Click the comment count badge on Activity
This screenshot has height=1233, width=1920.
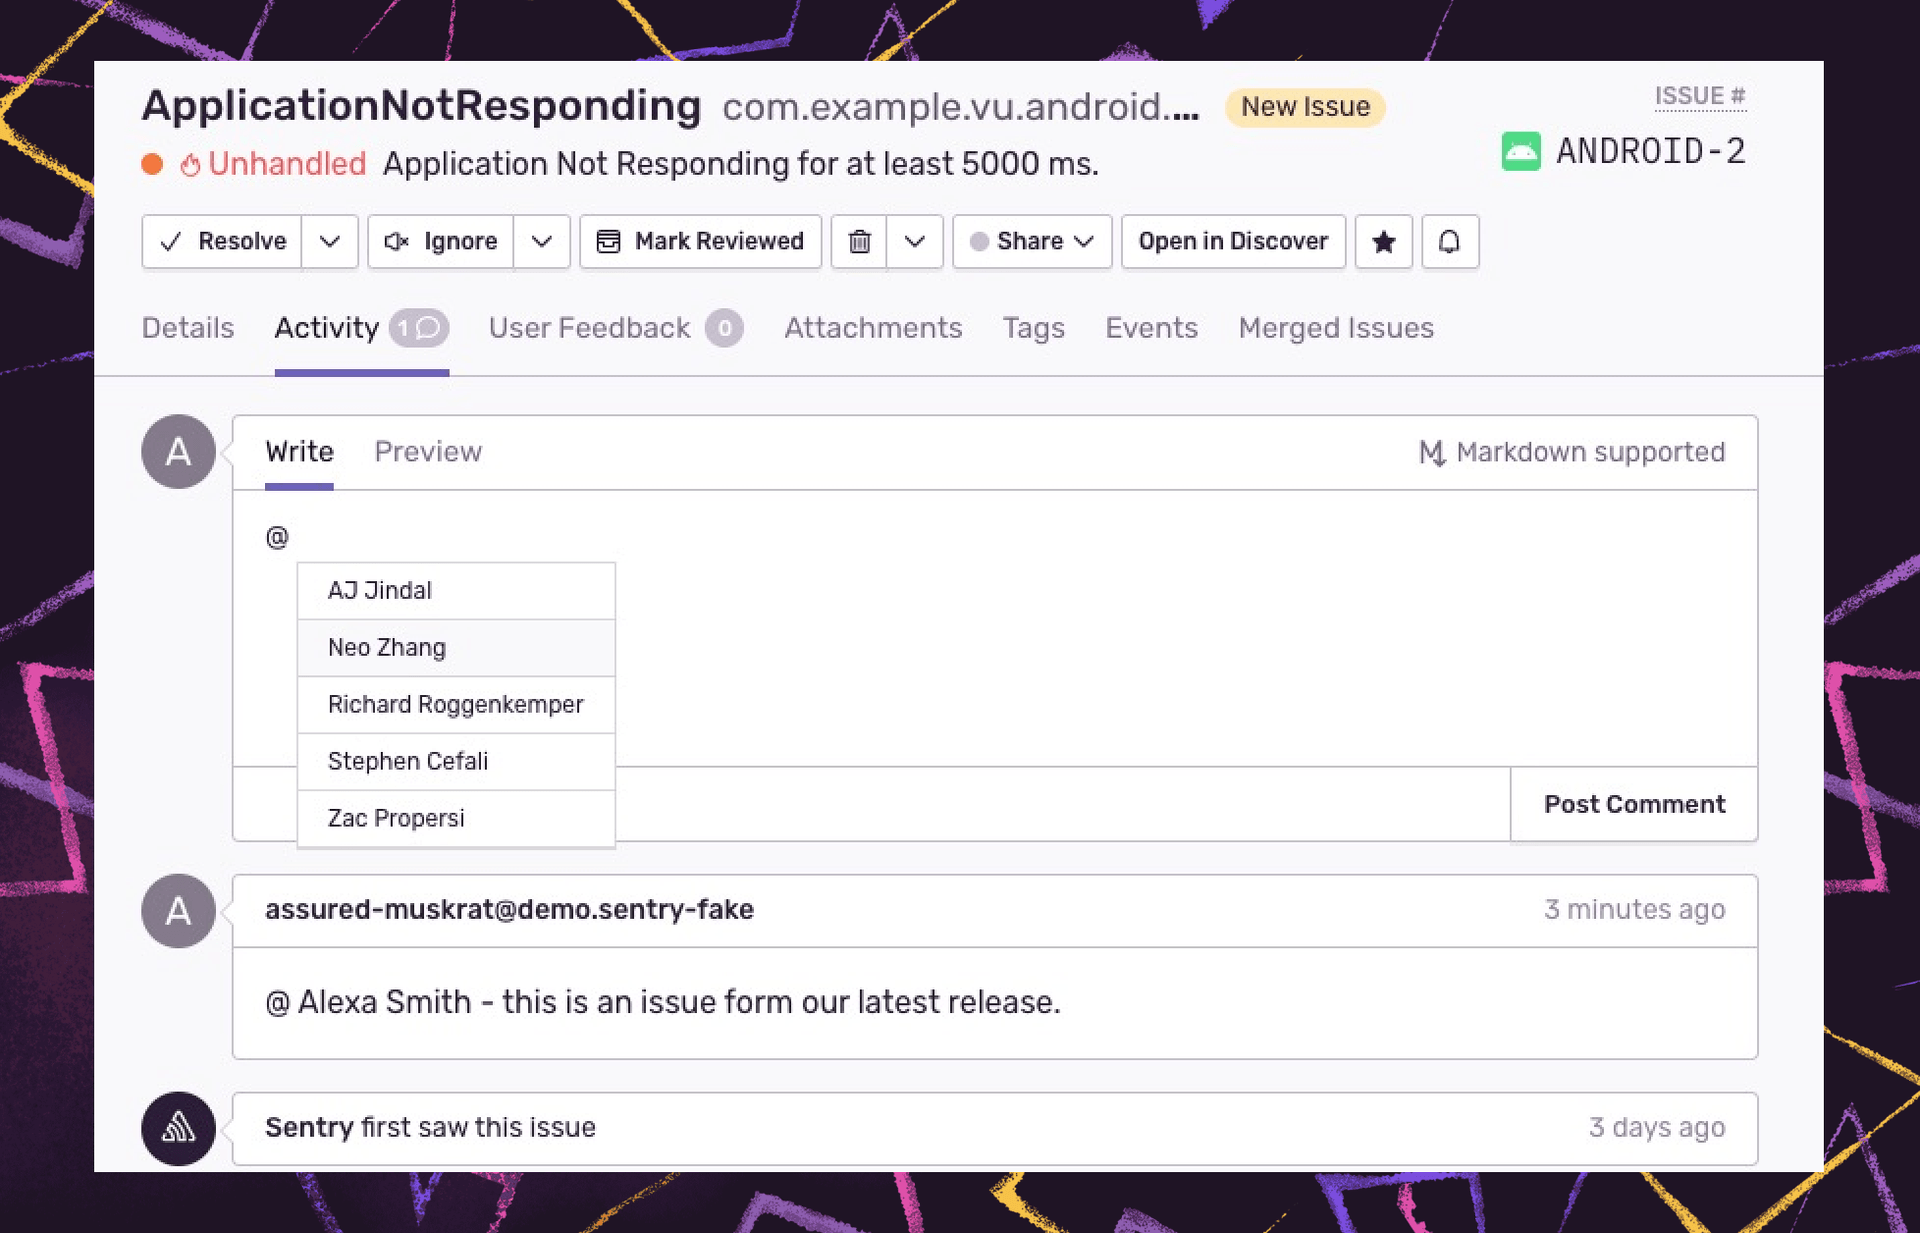[x=418, y=328]
